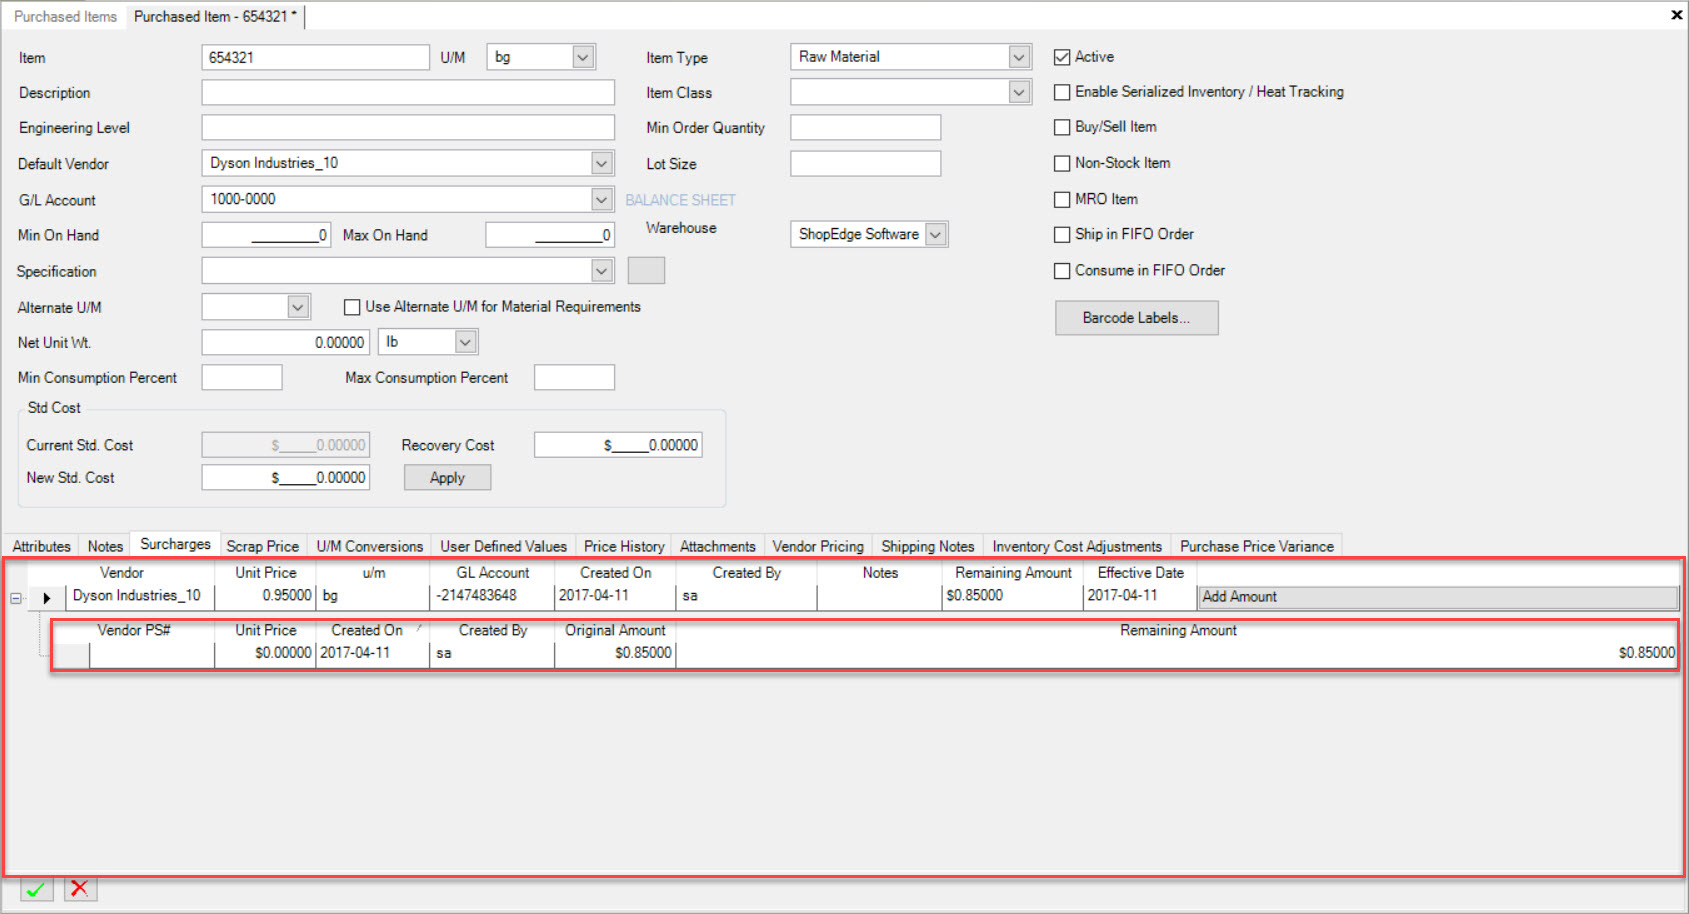Click the Barcode Labels... button
Viewport: 1689px width, 914px height.
pos(1136,318)
